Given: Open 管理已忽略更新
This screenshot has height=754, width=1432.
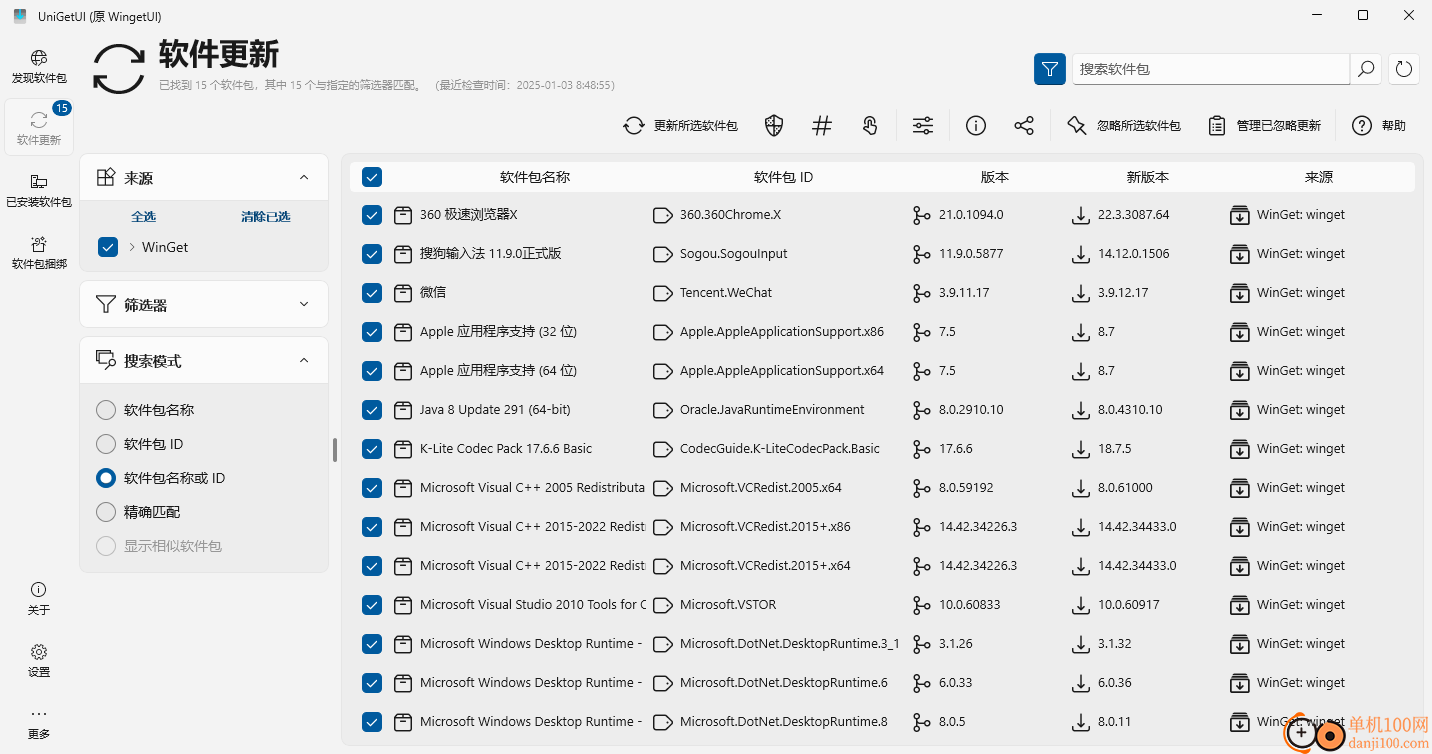Looking at the screenshot, I should point(1265,125).
